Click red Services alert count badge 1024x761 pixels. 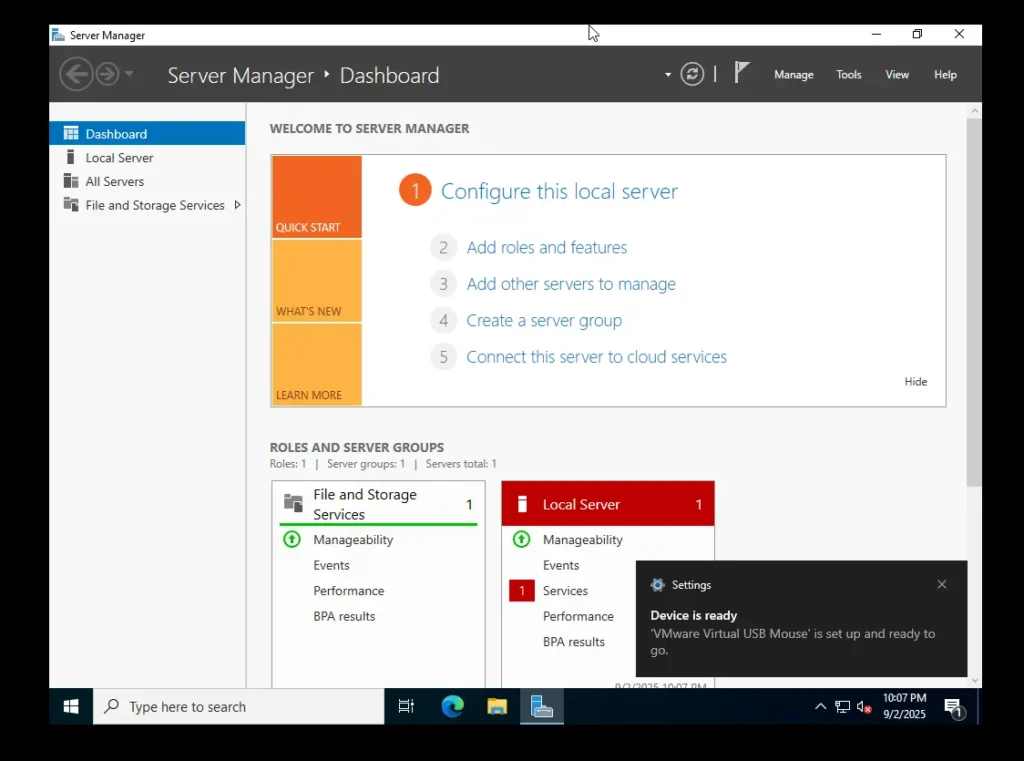(x=522, y=591)
